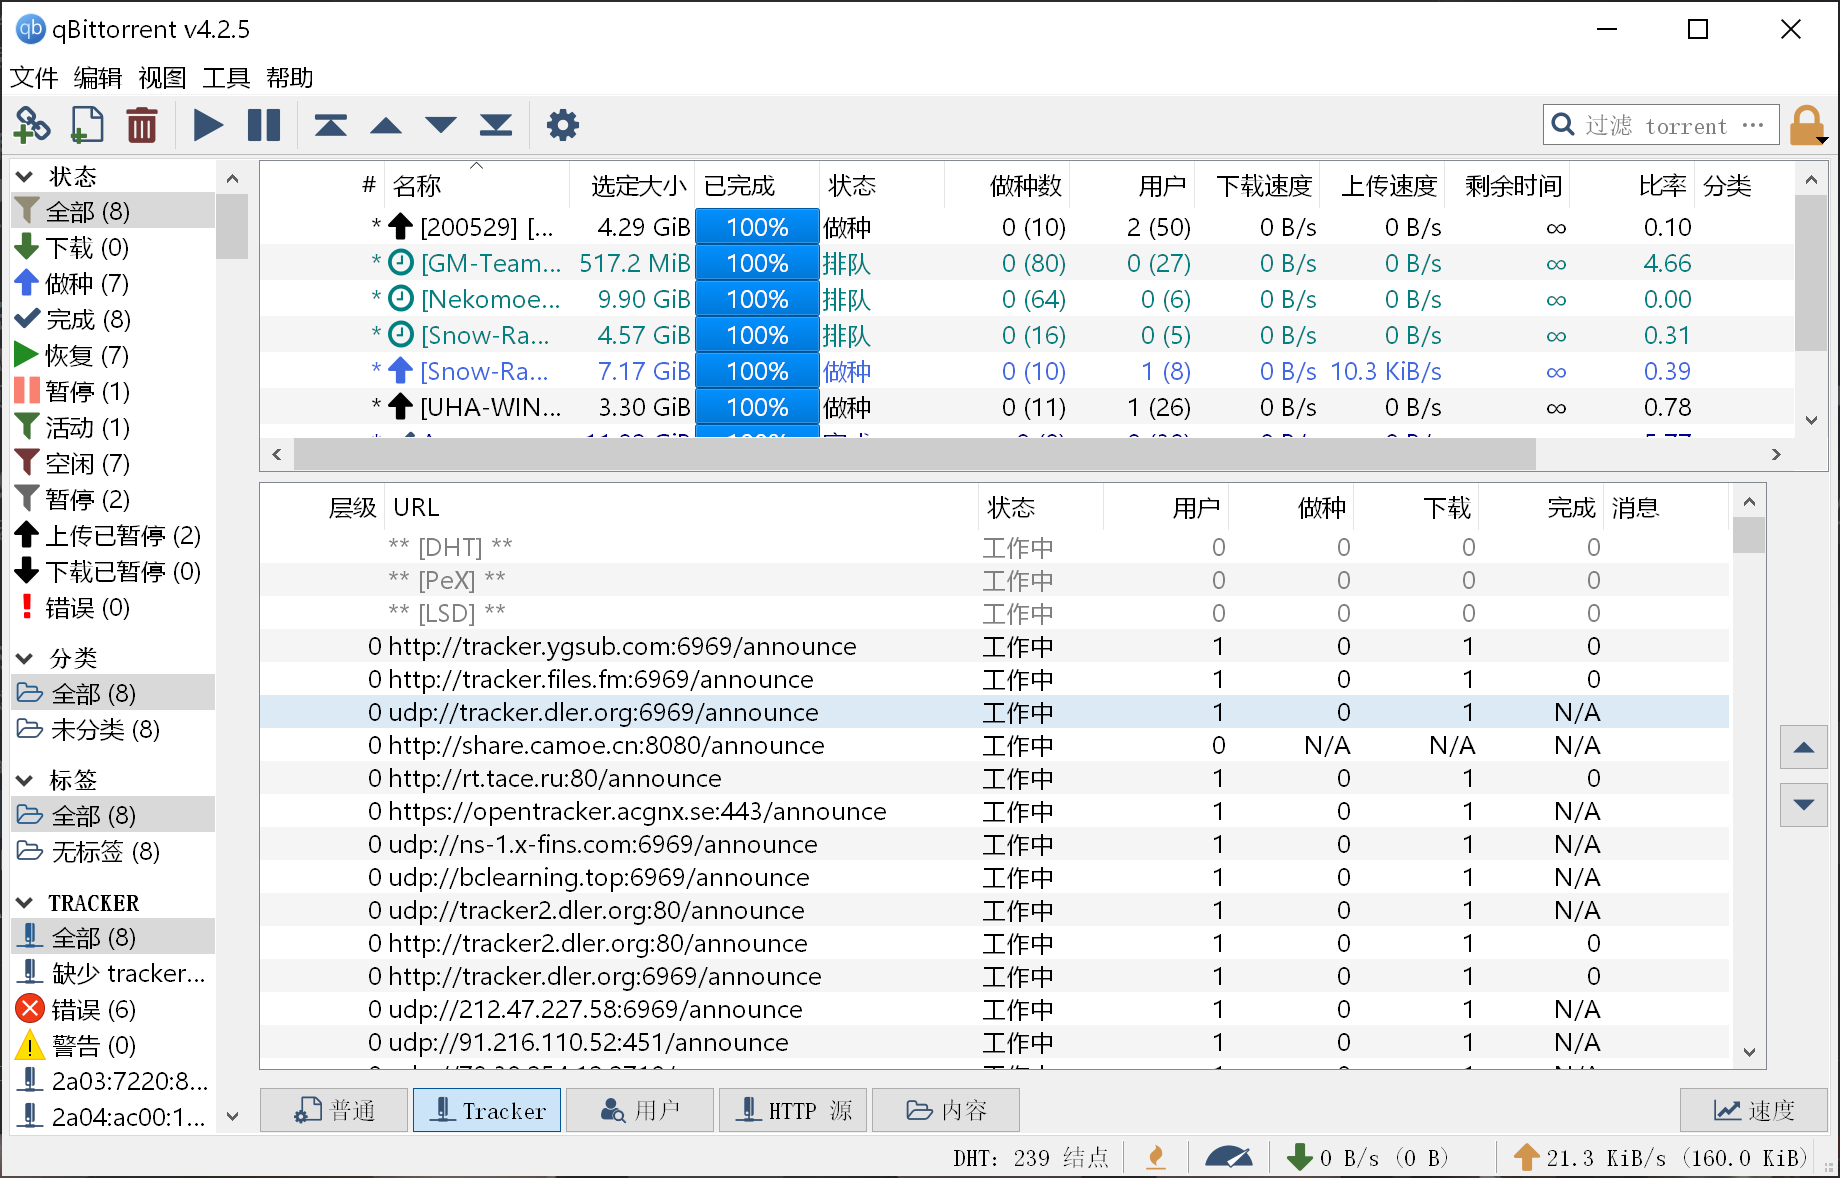Move torrent to top of queue
Screen dimensions: 1840x1178
(331, 125)
